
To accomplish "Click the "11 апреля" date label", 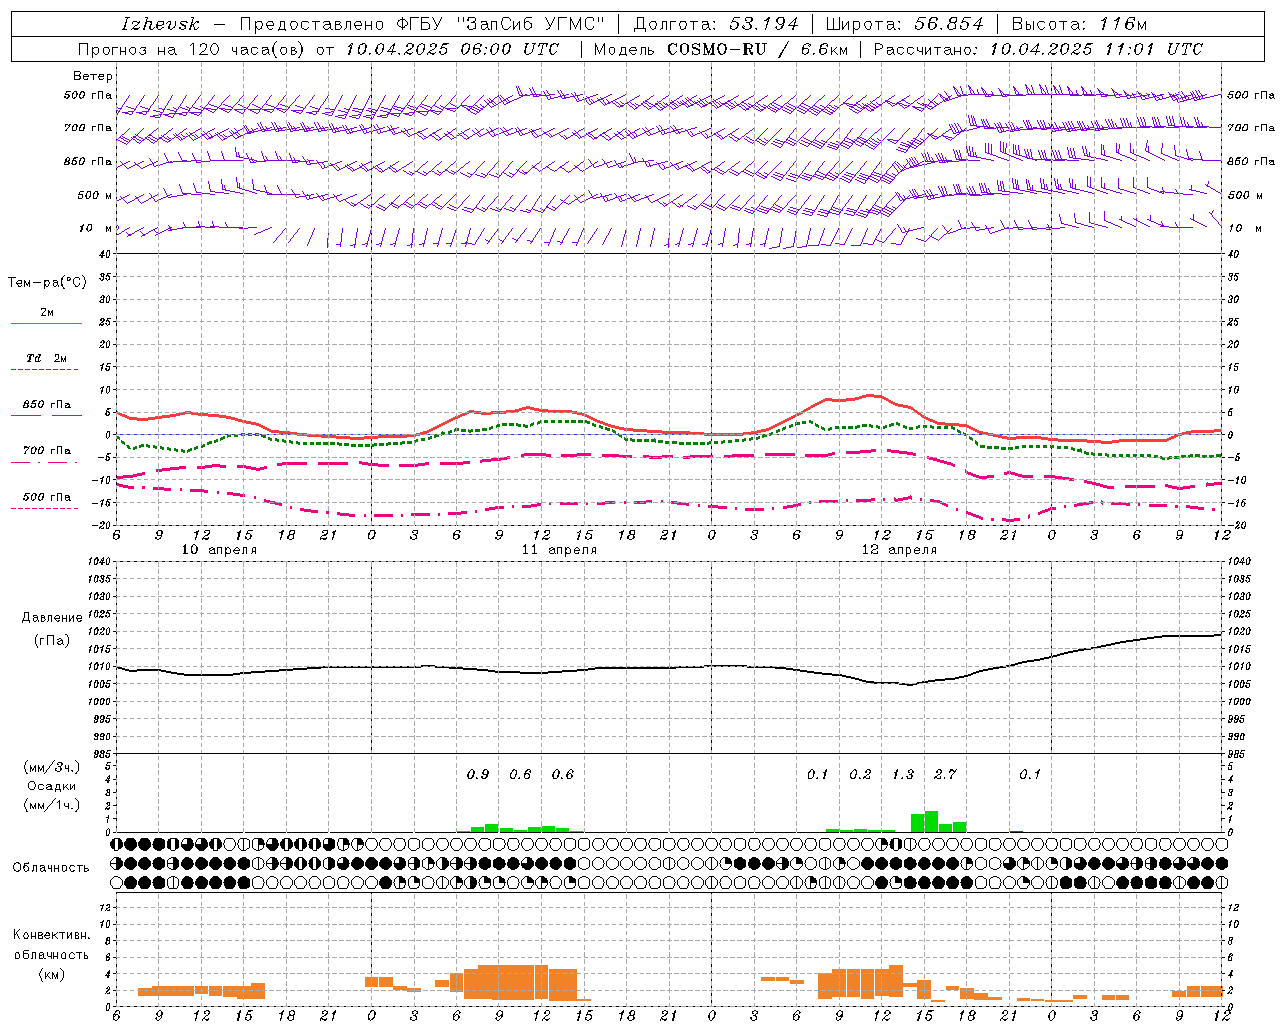I will tap(559, 550).
